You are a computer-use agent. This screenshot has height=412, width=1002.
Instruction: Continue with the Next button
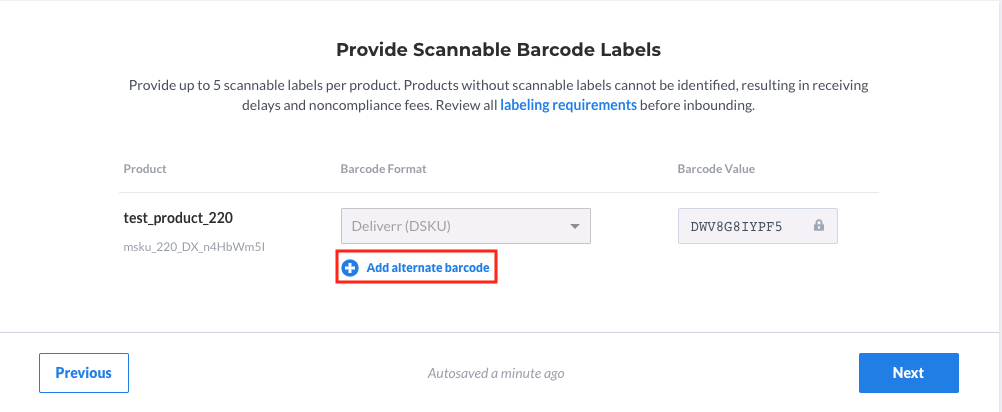pos(908,373)
